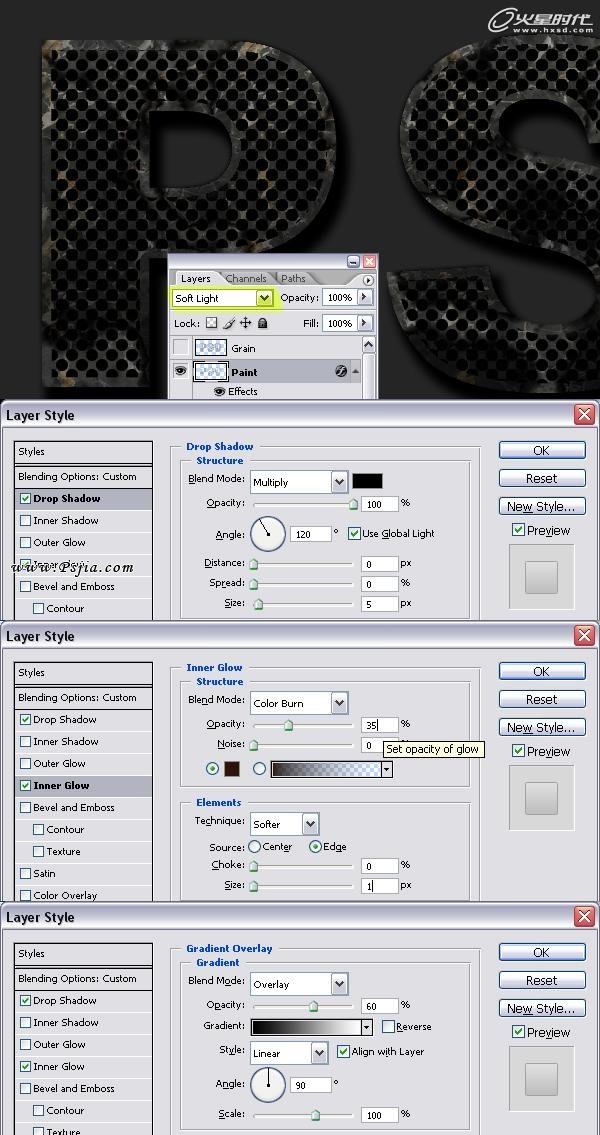Image resolution: width=600 pixels, height=1135 pixels.
Task: Open Gradient Overlay gradient picker arrow
Action: pyautogui.click(x=367, y=1026)
